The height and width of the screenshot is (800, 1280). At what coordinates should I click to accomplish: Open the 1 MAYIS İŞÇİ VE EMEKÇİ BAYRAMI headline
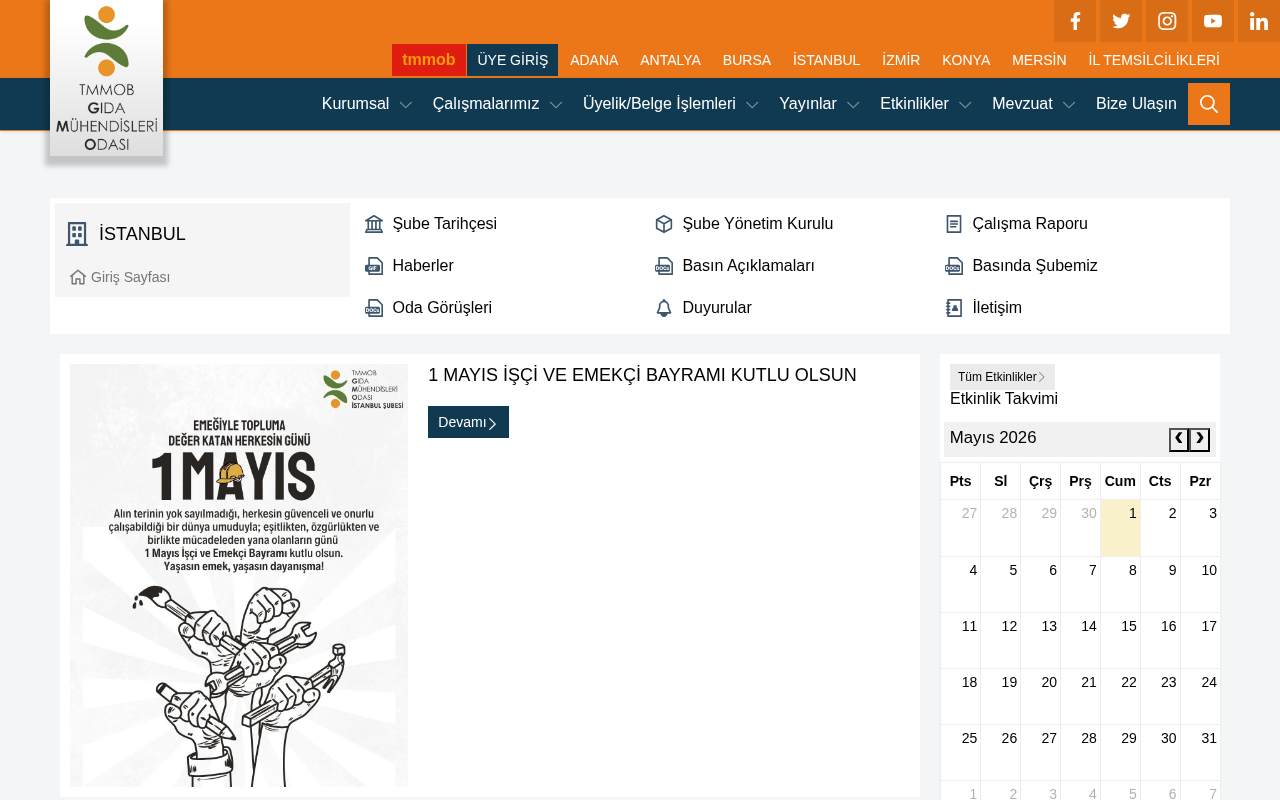point(642,375)
